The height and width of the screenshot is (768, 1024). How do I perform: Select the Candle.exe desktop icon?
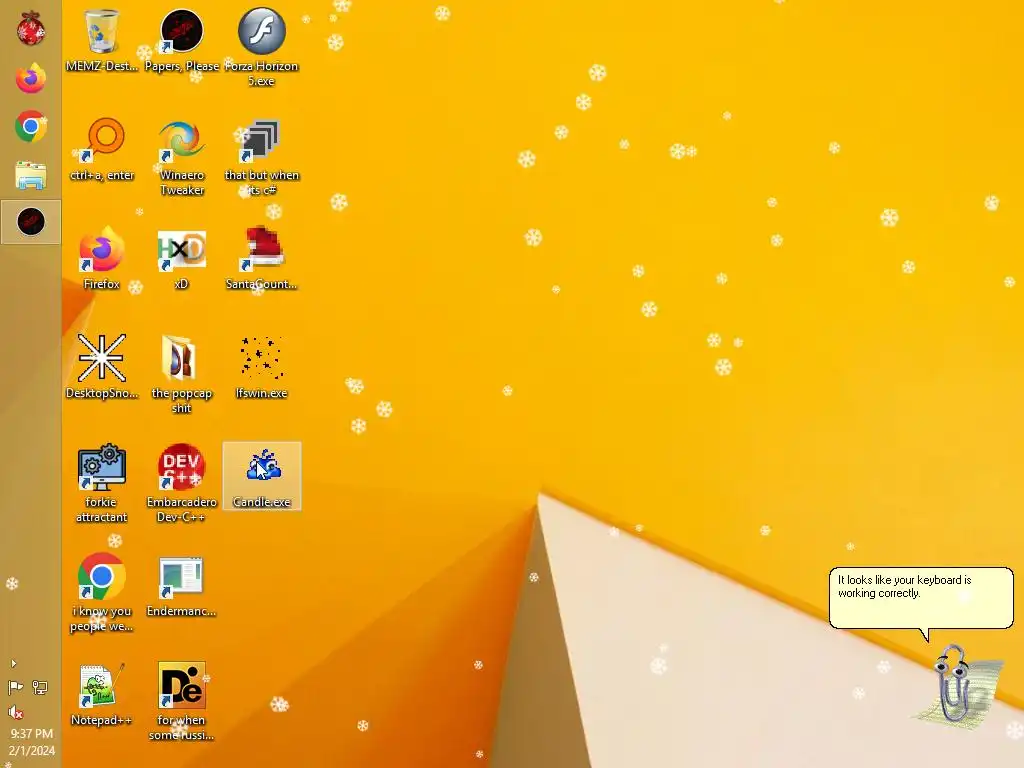pyautogui.click(x=262, y=476)
